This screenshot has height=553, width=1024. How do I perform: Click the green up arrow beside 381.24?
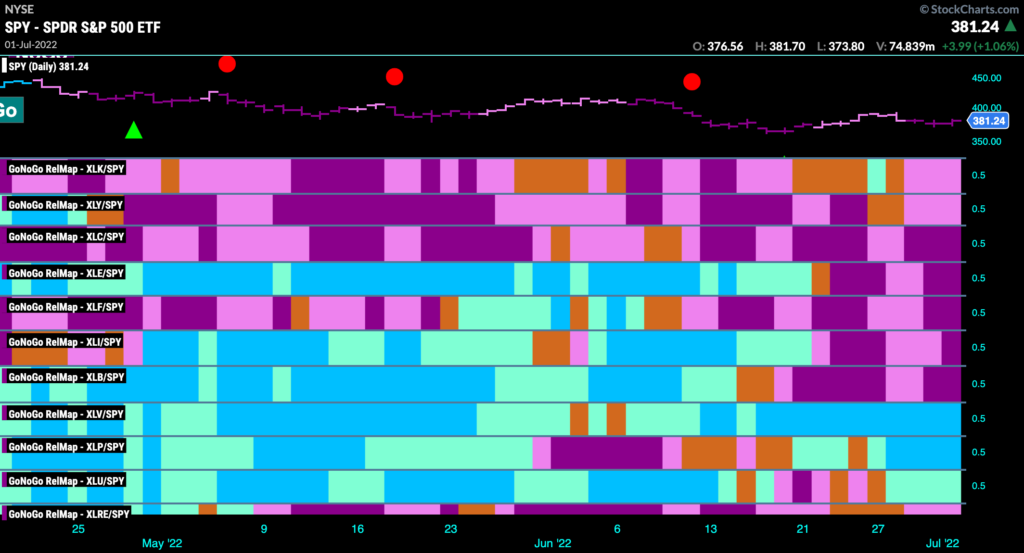point(1011,25)
